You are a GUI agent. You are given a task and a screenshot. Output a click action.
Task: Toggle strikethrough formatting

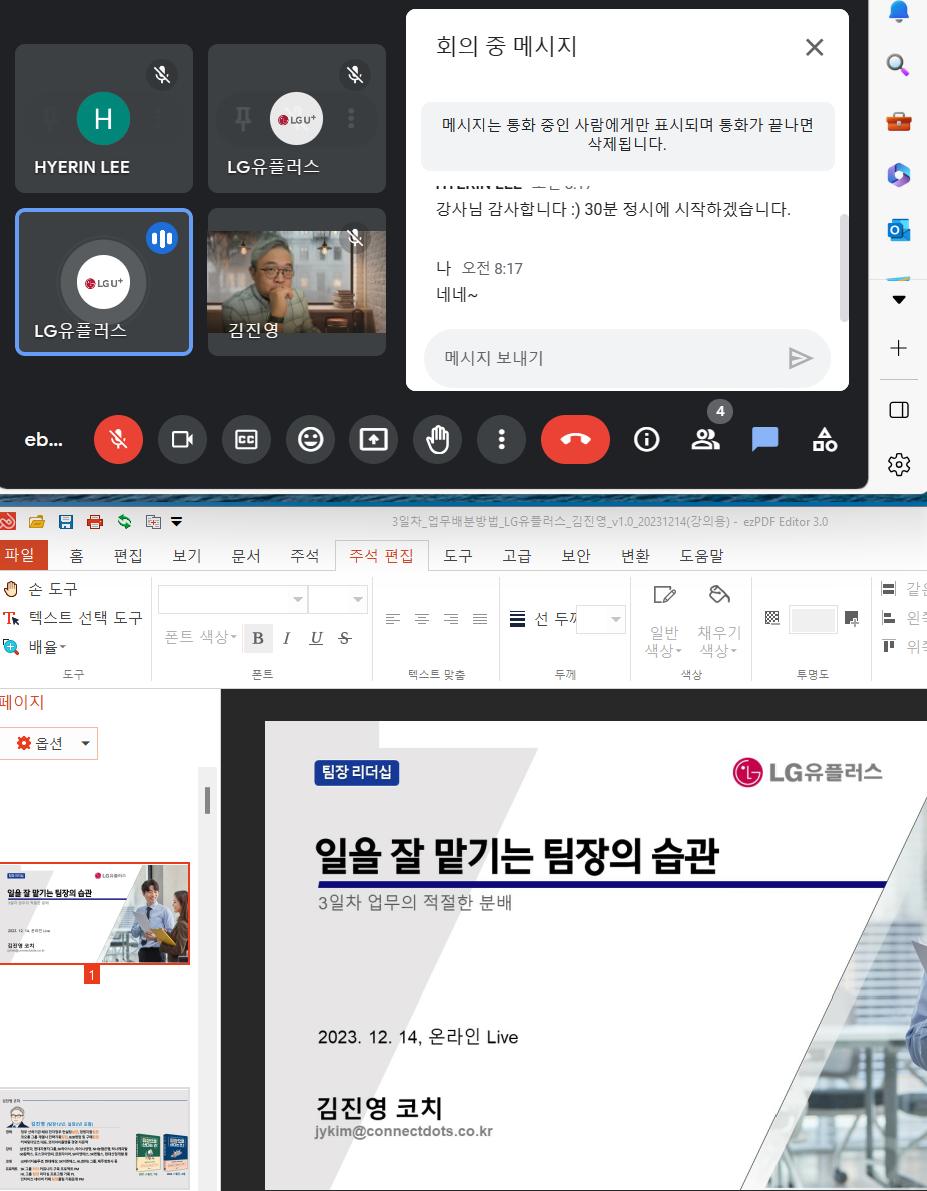[344, 638]
